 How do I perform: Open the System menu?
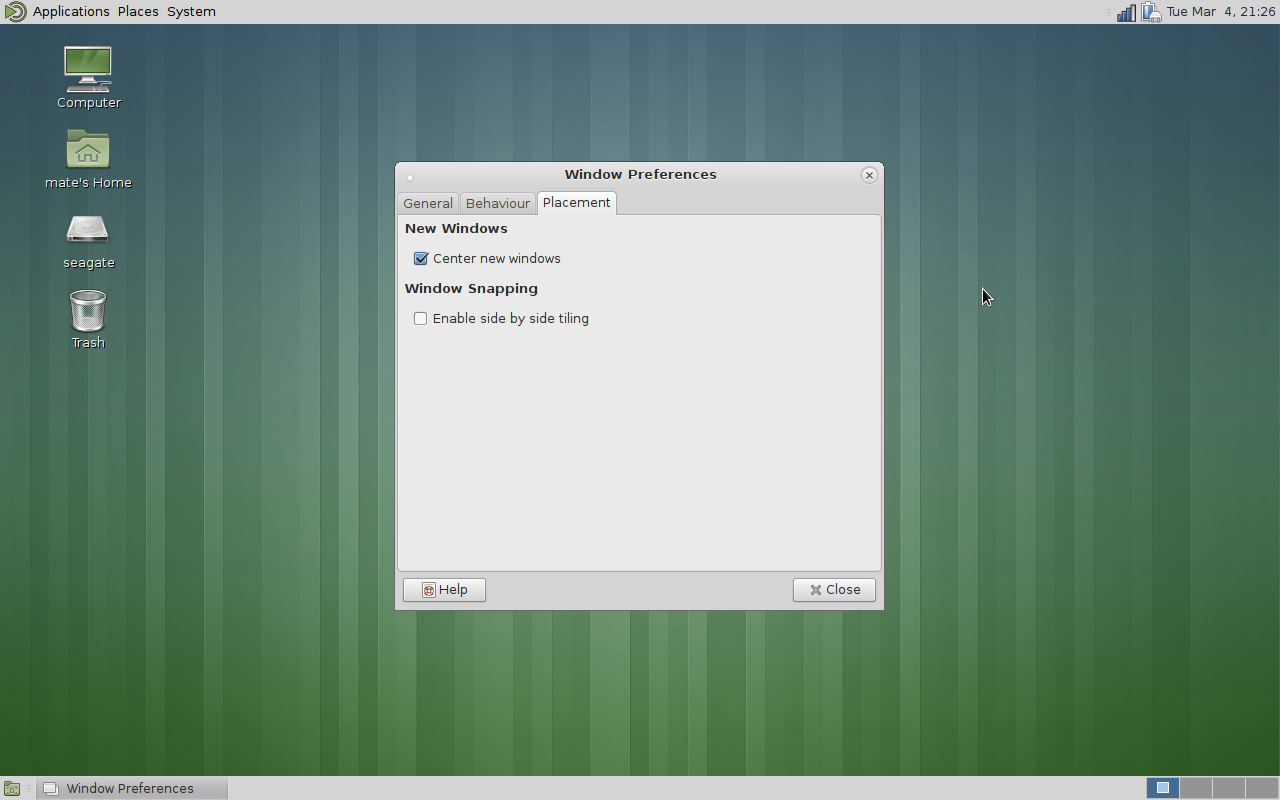[191, 12]
